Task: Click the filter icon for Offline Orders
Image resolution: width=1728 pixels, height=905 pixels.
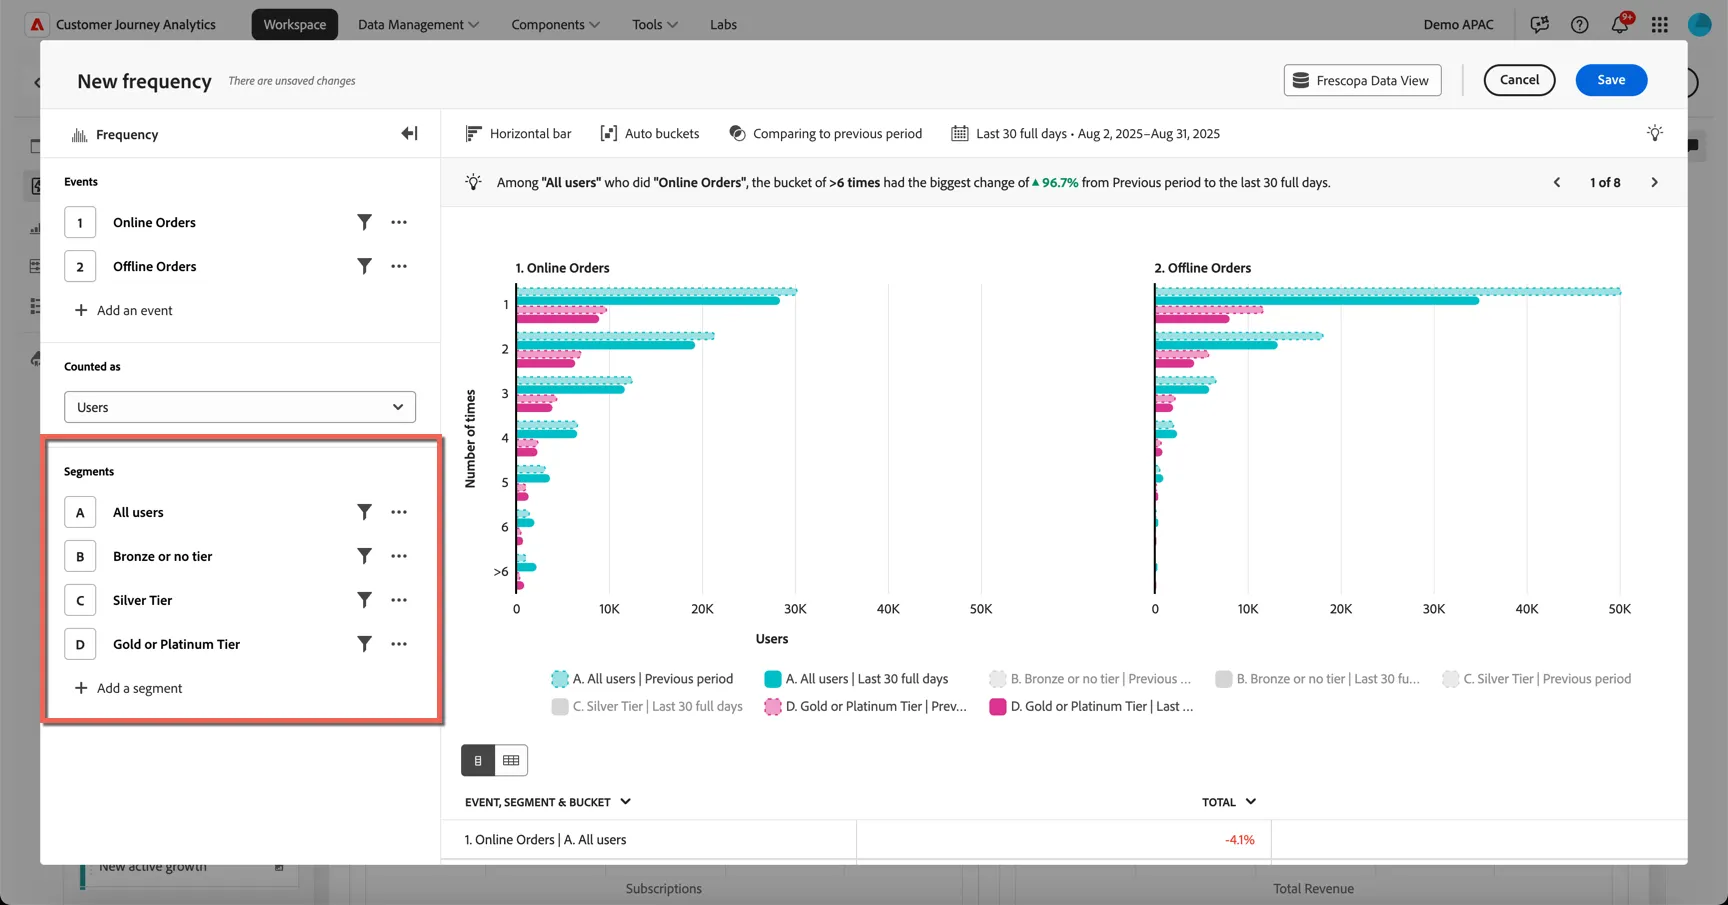Action: [x=364, y=266]
